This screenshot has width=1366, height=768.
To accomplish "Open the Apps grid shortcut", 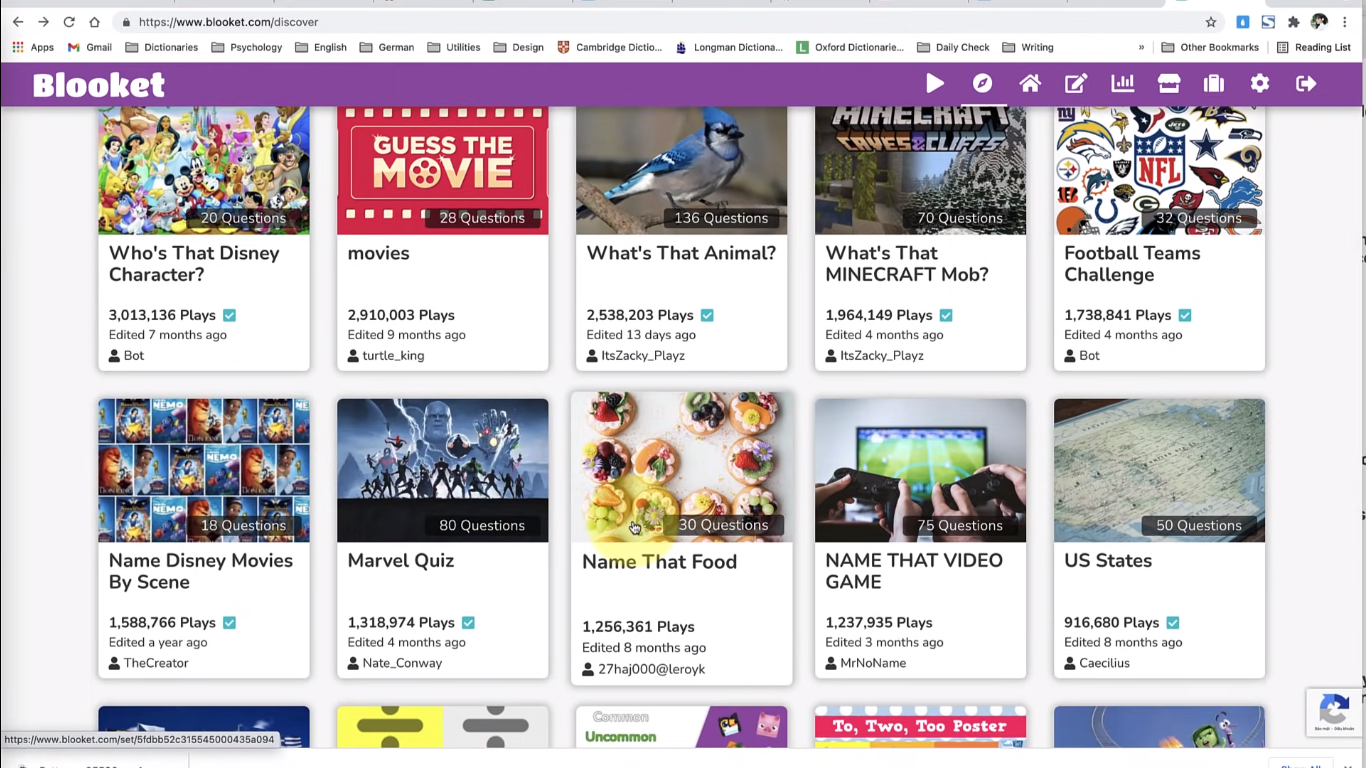I will (33, 47).
